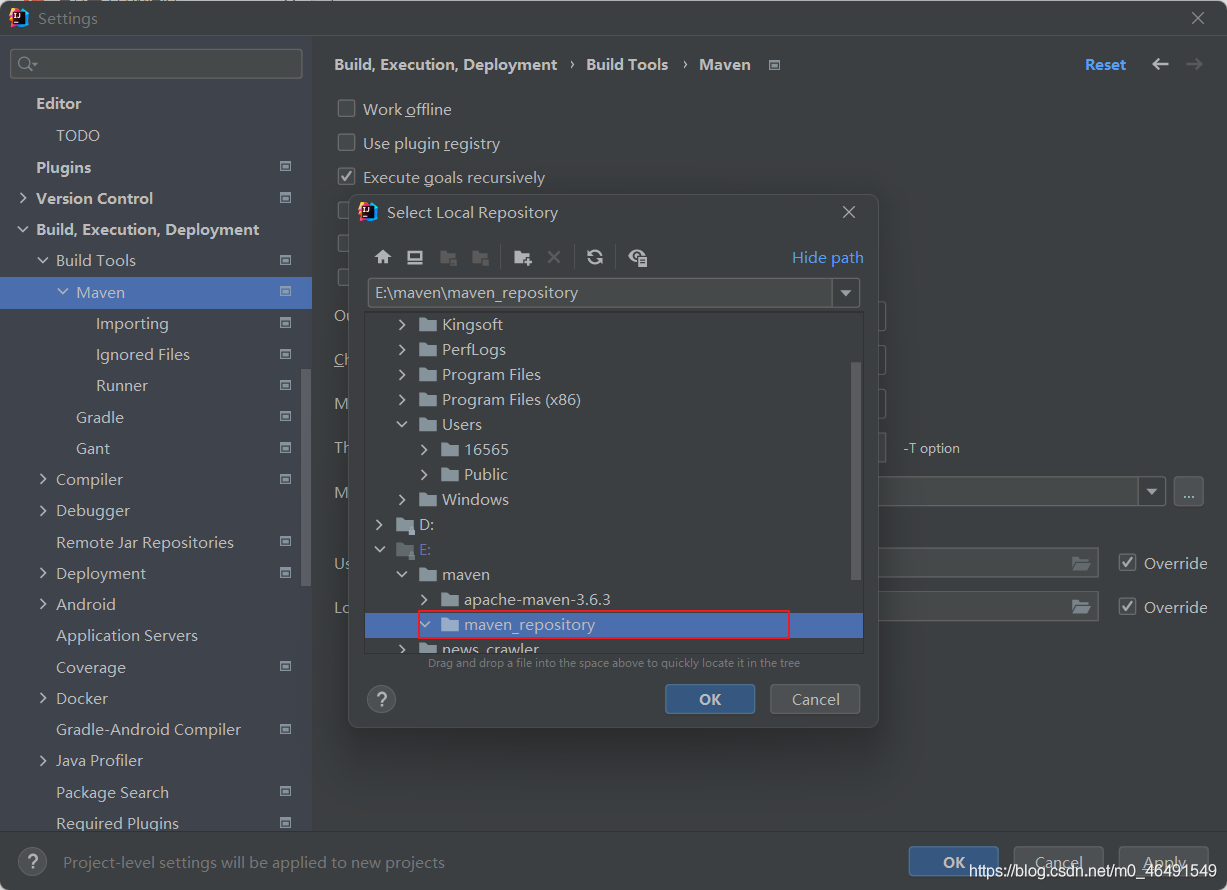Cancel the Select Local Repository dialog
This screenshot has height=890, width=1227.
(x=816, y=699)
